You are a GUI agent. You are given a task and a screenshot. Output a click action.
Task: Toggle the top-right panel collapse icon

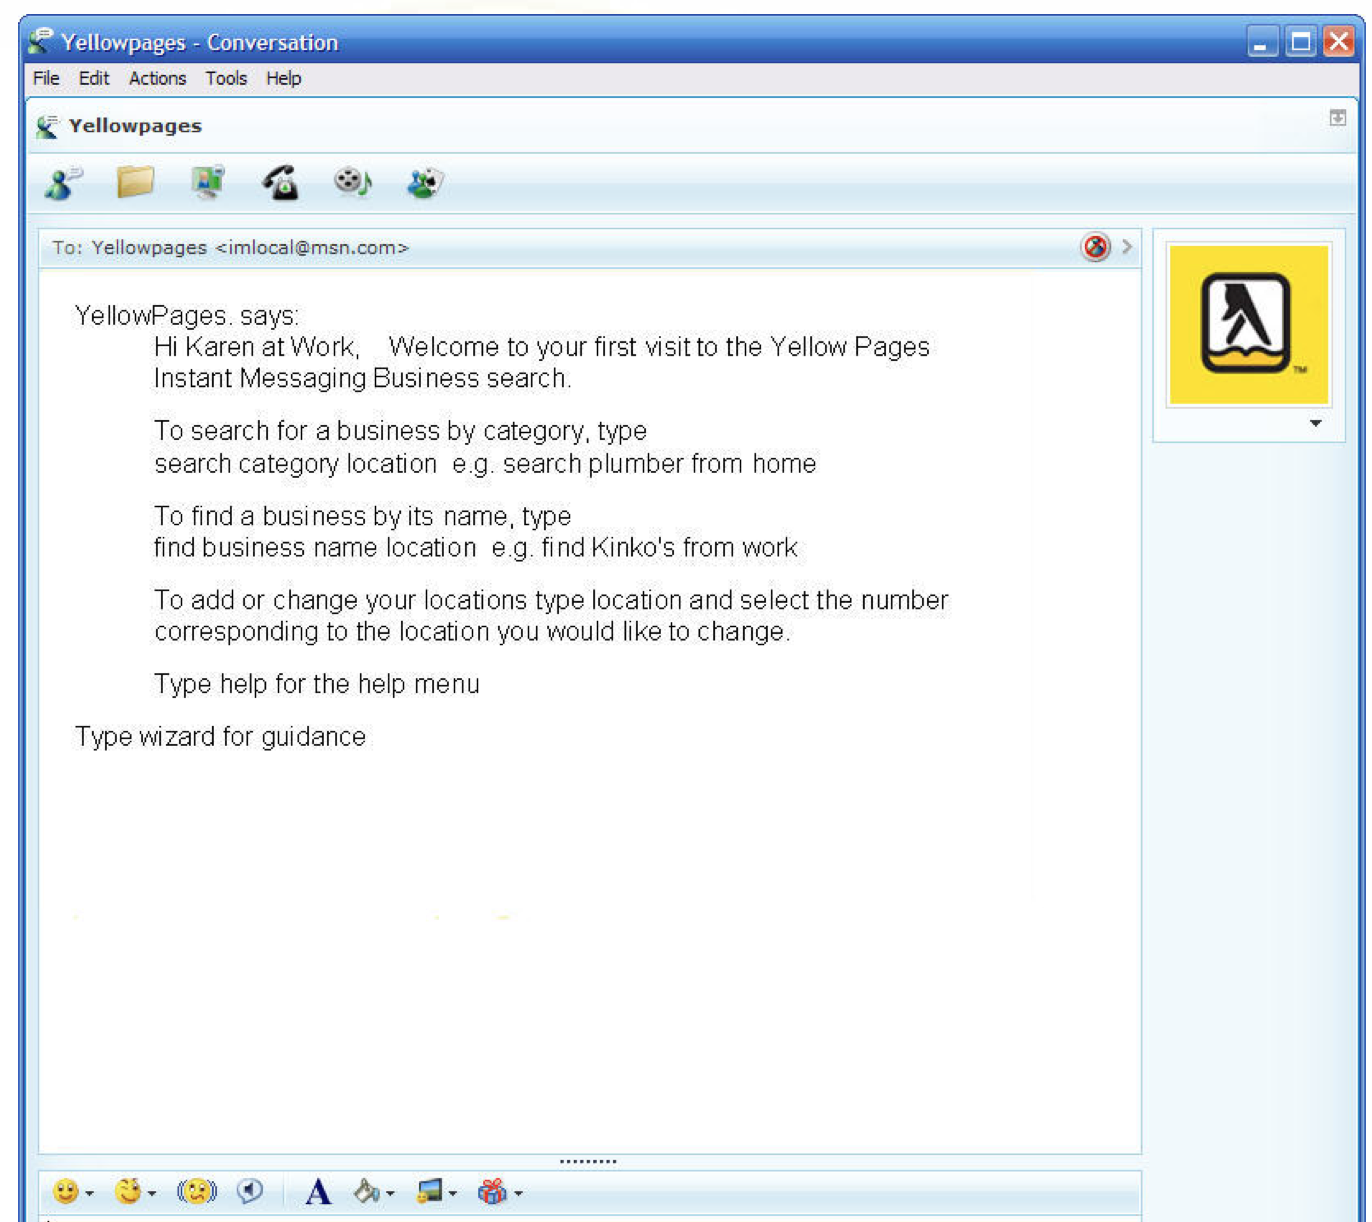point(1338,118)
